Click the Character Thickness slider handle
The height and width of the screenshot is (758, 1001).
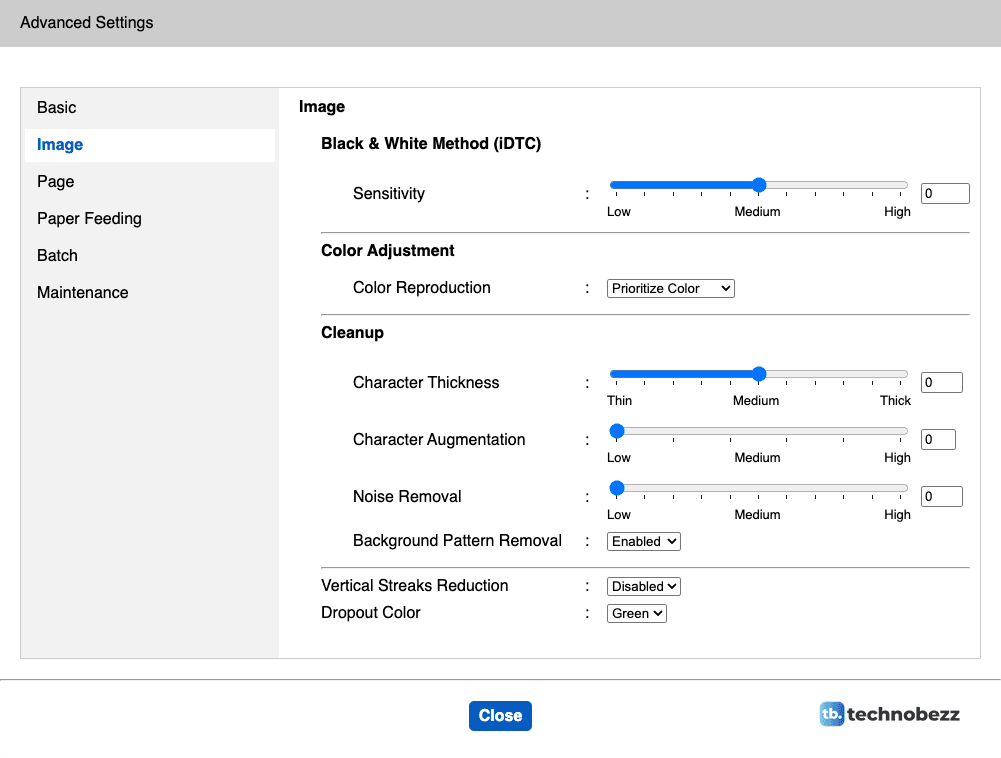point(758,374)
